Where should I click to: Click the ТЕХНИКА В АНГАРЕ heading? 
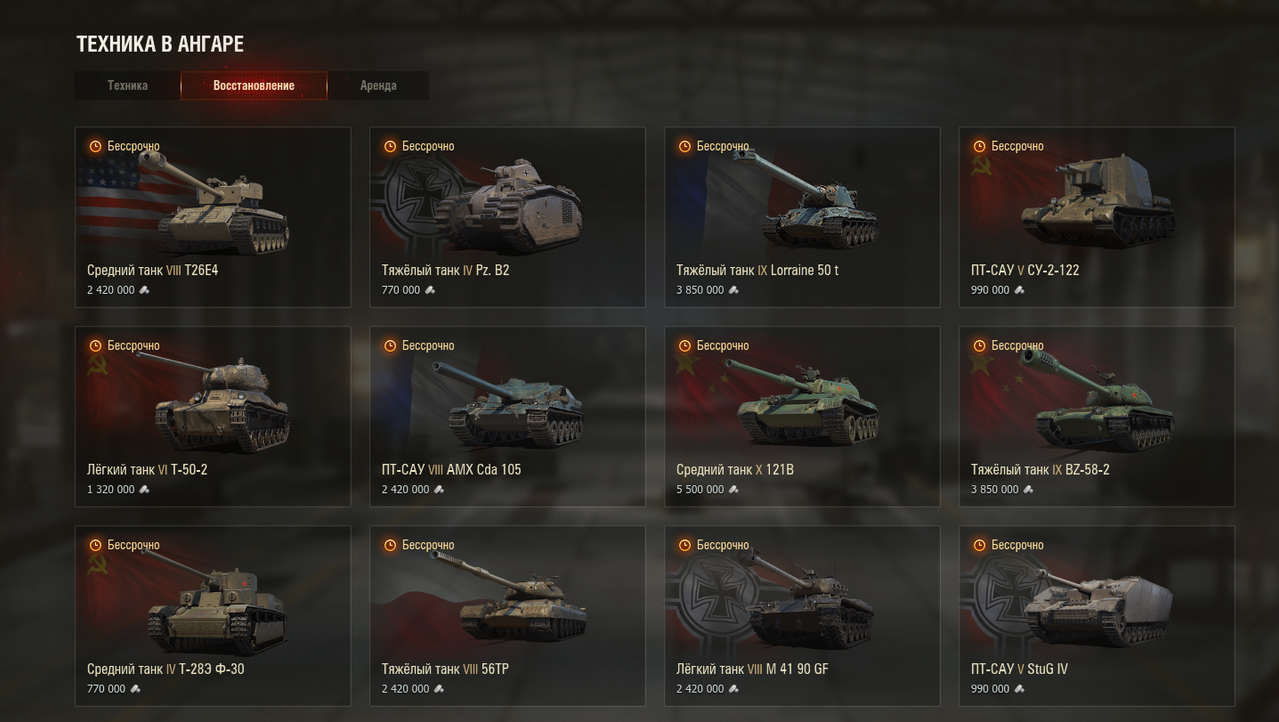160,44
